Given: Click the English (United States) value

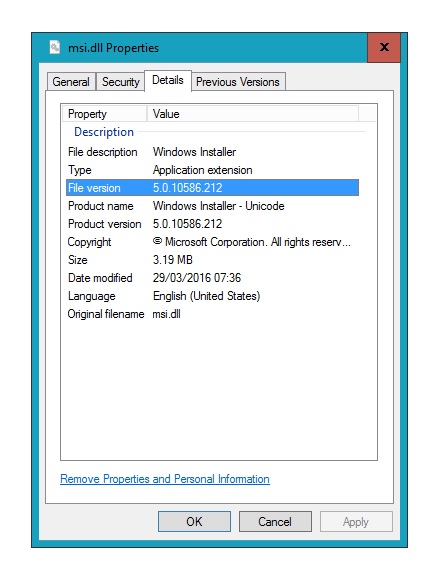Looking at the screenshot, I should [206, 296].
